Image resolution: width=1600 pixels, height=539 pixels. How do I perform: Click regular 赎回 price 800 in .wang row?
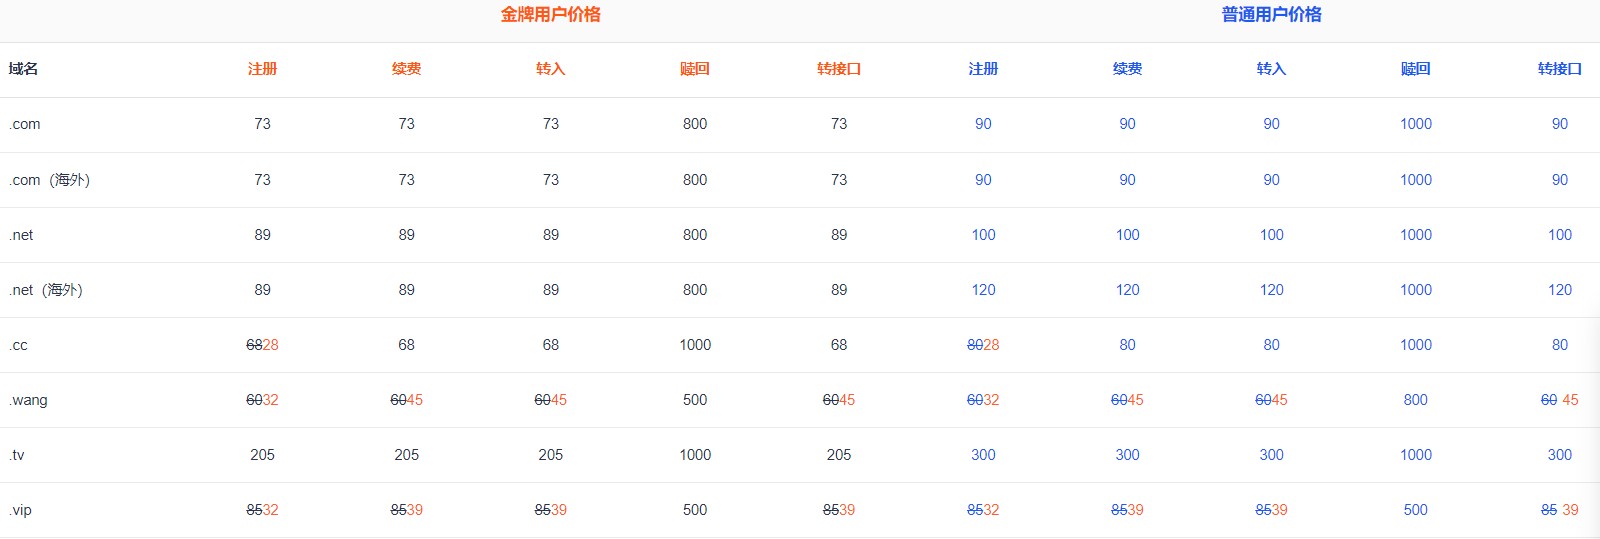[x=1415, y=400]
